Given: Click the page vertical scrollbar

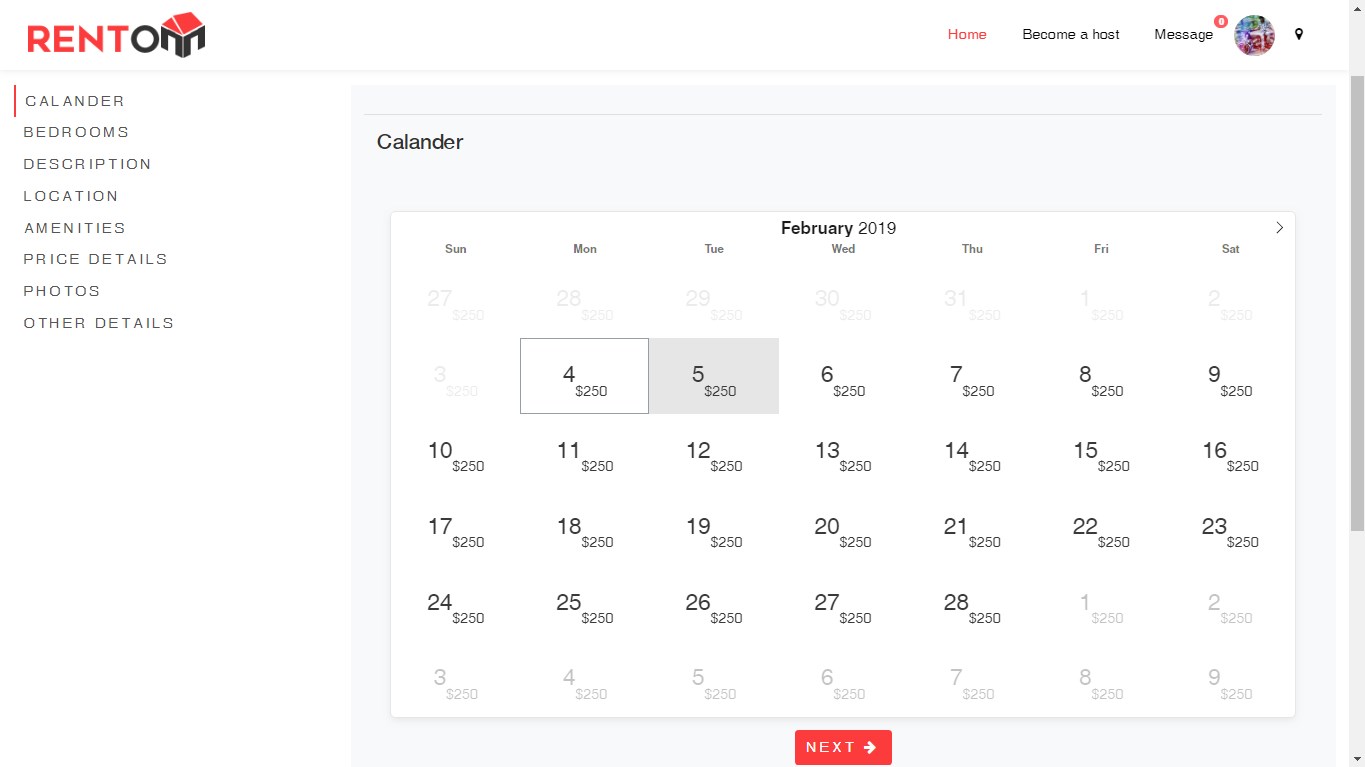Looking at the screenshot, I should (x=1357, y=300).
